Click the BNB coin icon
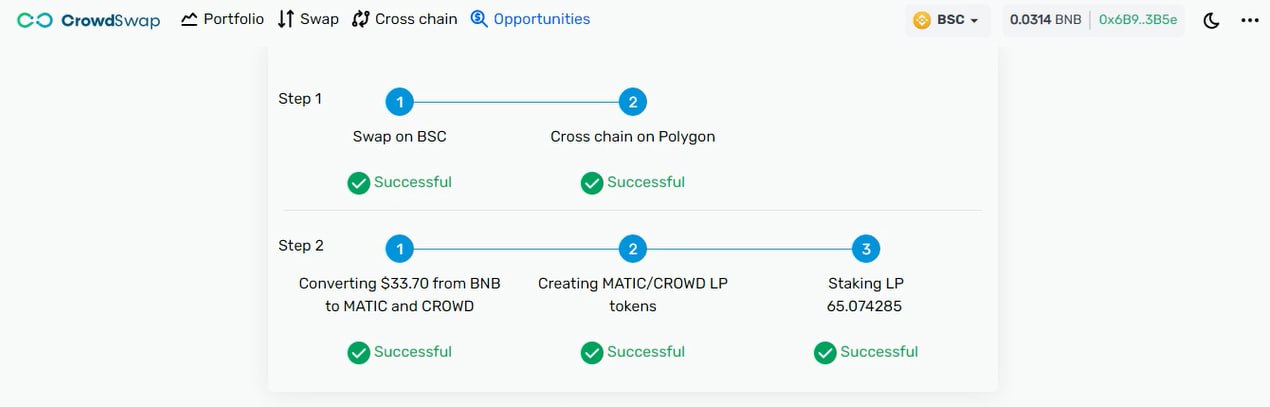The width and height of the screenshot is (1270, 407). [922, 20]
